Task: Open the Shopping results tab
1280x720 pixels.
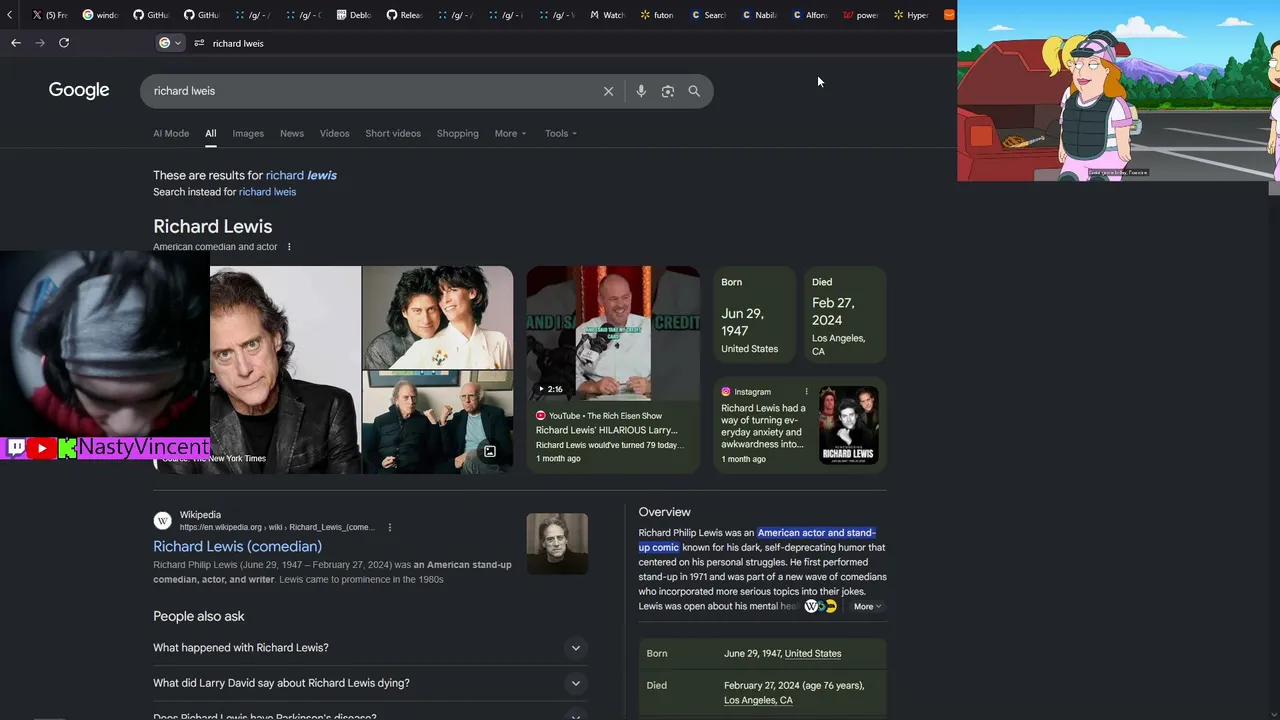Action: coord(458,133)
